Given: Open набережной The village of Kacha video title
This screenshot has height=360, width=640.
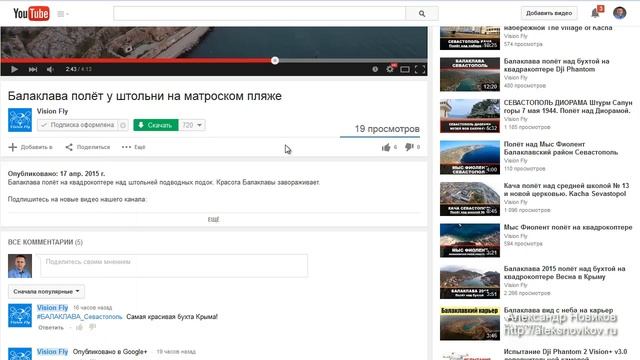Looking at the screenshot, I should (558, 28).
